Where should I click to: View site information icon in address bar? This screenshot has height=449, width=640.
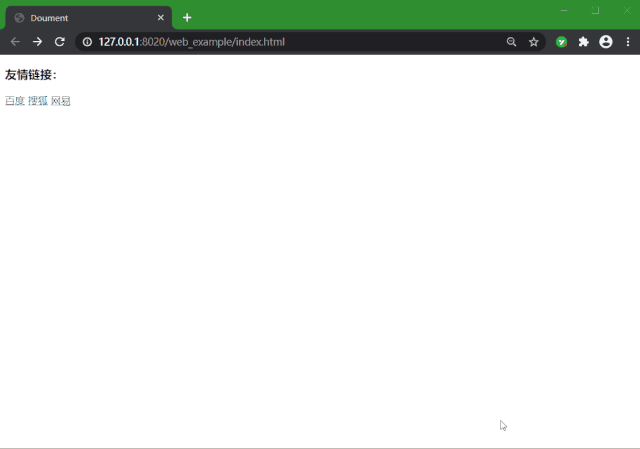click(87, 42)
